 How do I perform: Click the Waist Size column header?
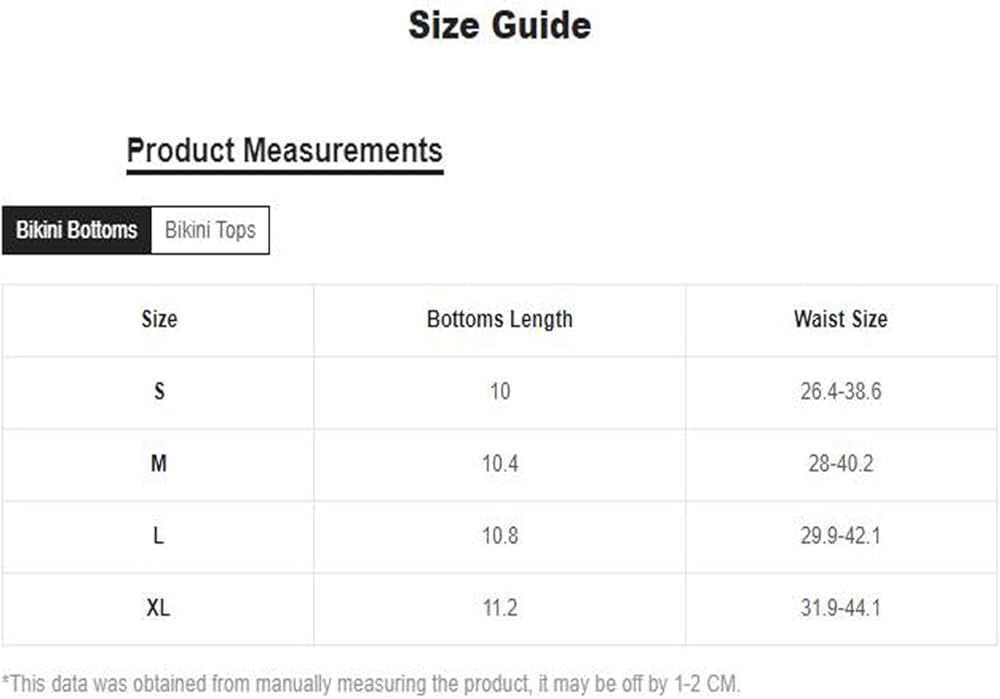[840, 320]
